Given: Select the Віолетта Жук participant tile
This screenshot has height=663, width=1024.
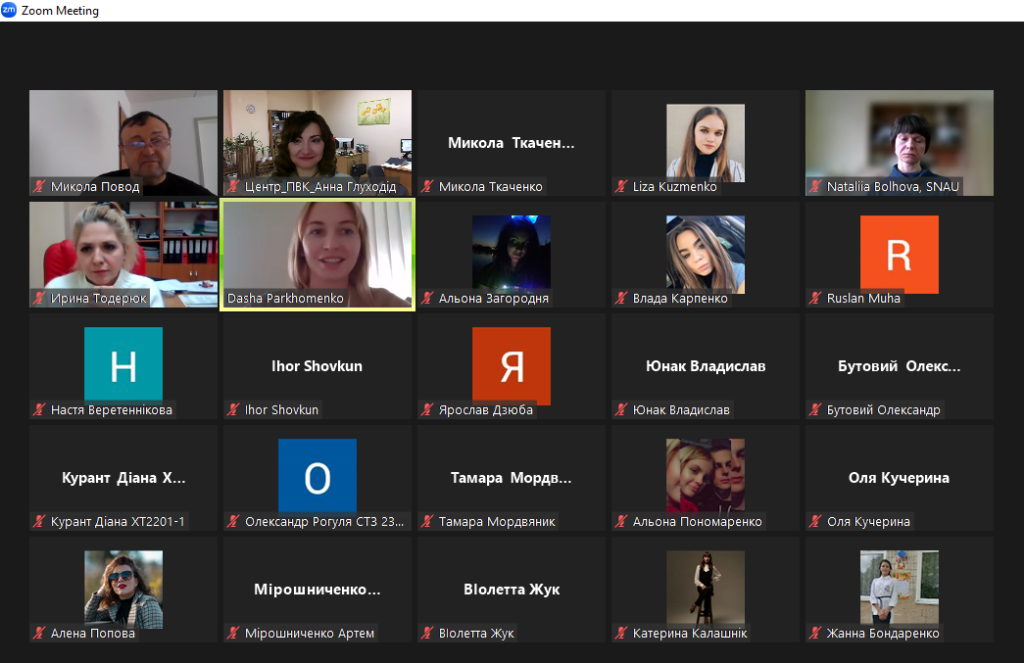Looking at the screenshot, I should click(x=511, y=589).
